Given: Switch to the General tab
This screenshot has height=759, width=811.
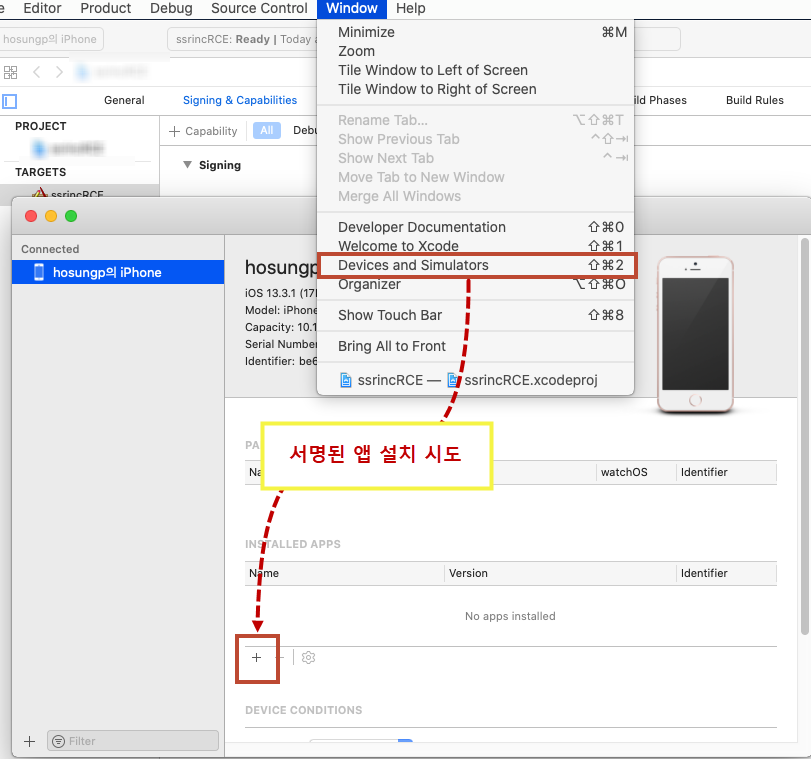Looking at the screenshot, I should [x=124, y=100].
